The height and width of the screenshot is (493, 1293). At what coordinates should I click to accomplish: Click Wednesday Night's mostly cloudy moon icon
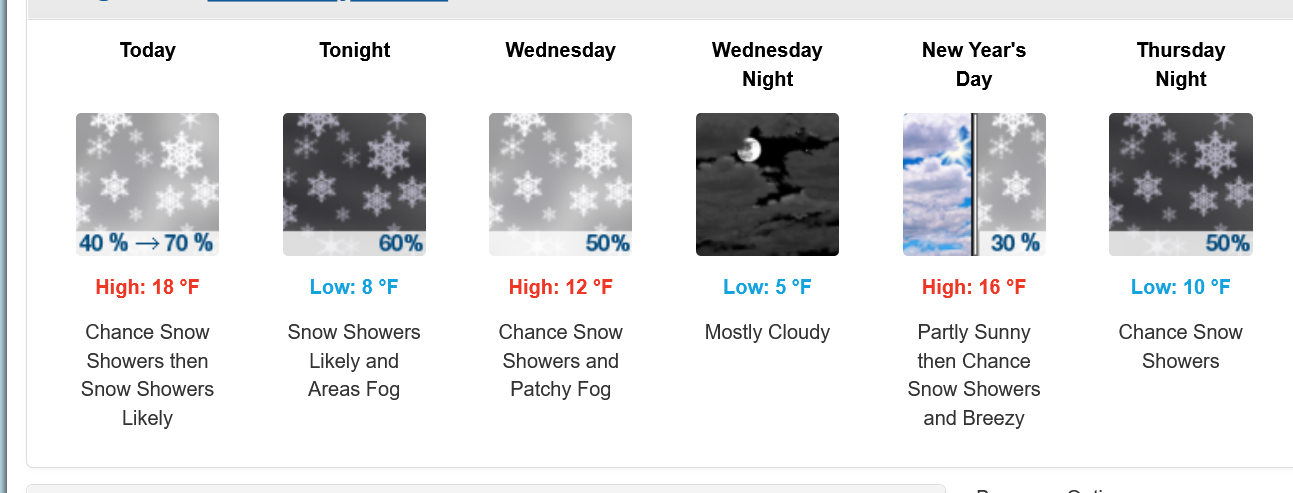[x=767, y=184]
